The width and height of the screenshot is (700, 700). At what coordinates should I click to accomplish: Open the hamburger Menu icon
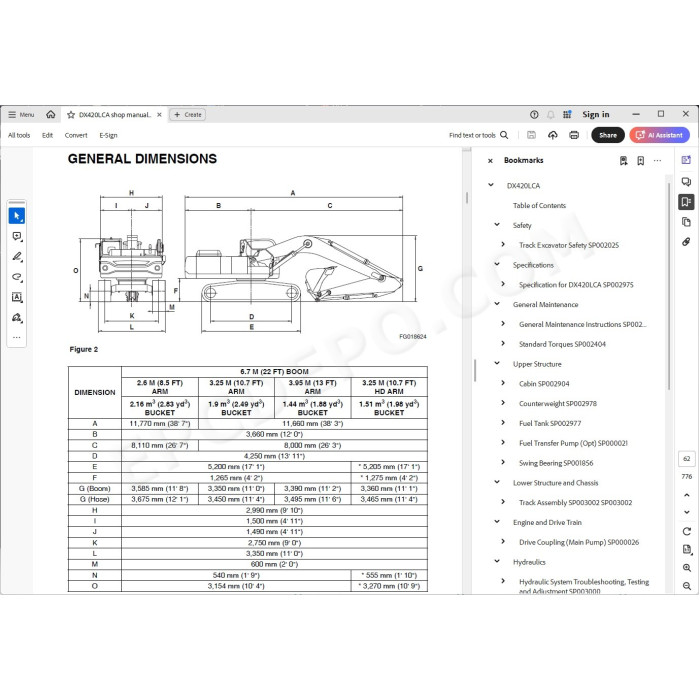point(12,115)
